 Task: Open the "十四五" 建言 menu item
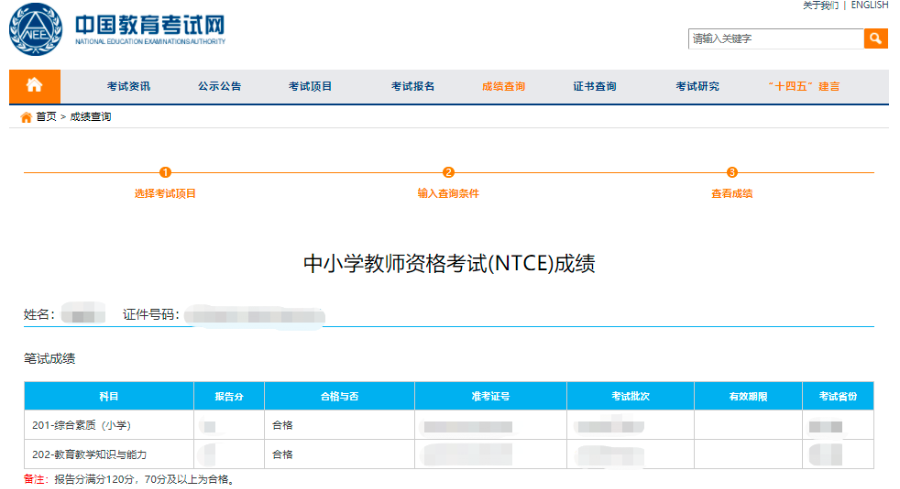pyautogui.click(x=804, y=87)
